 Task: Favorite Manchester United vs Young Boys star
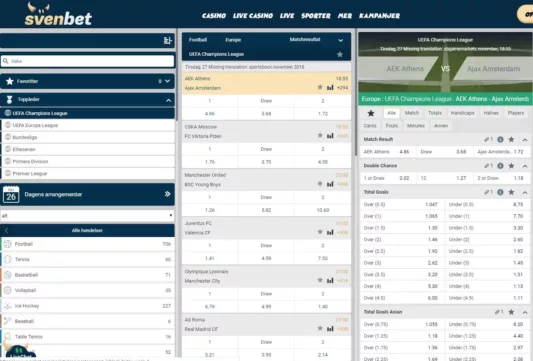pos(320,184)
